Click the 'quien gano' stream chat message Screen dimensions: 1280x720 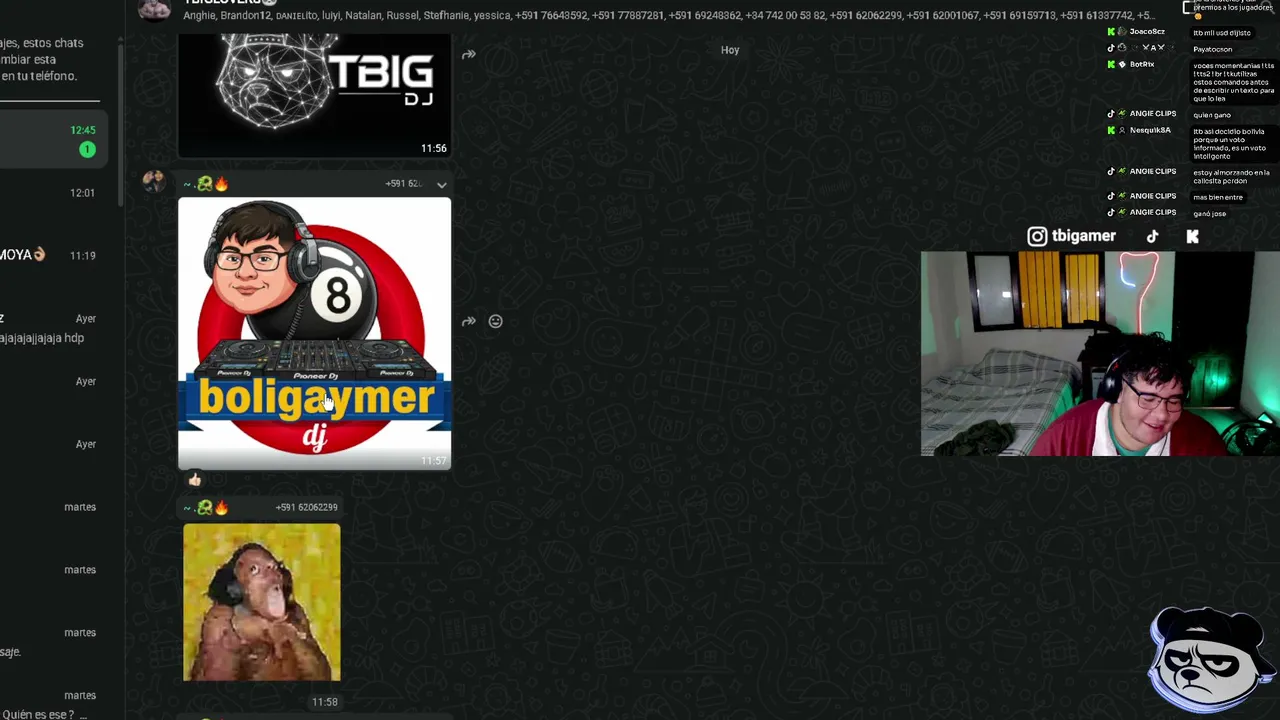point(1212,115)
